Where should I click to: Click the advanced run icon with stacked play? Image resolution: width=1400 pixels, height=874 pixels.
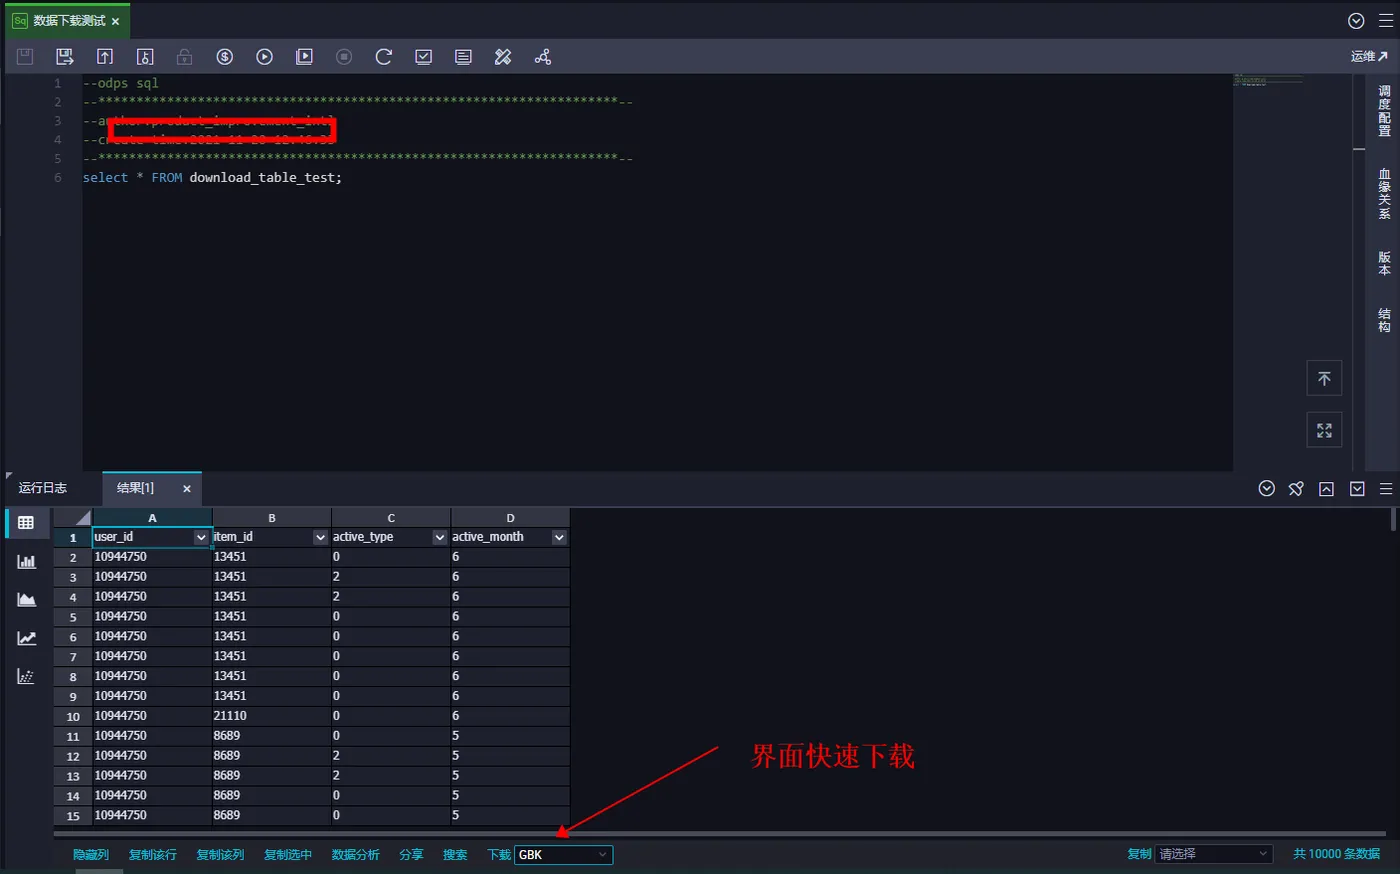click(304, 57)
